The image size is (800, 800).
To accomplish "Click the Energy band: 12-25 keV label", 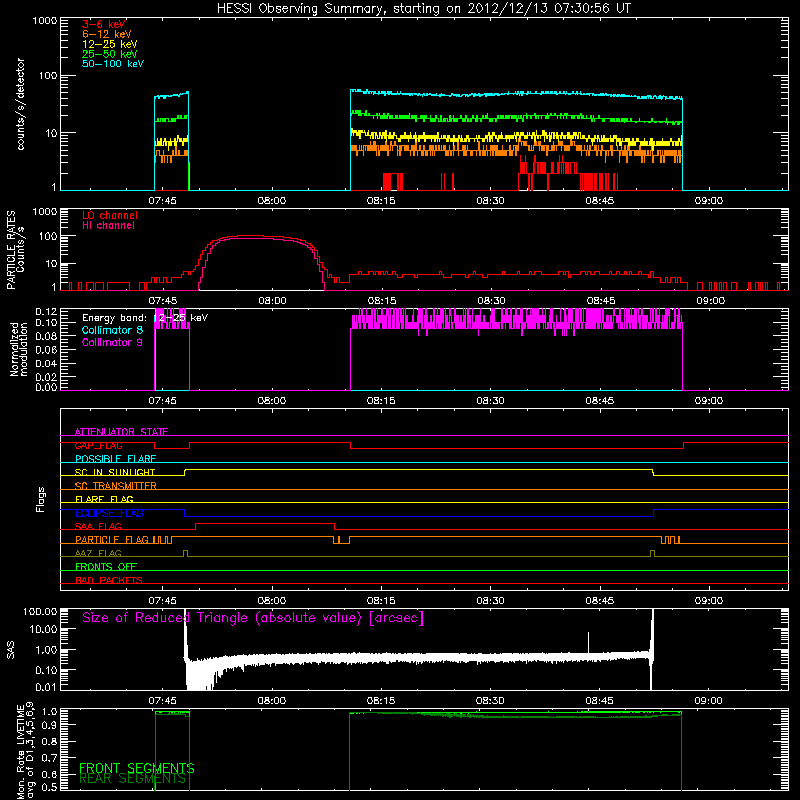I will [x=145, y=318].
